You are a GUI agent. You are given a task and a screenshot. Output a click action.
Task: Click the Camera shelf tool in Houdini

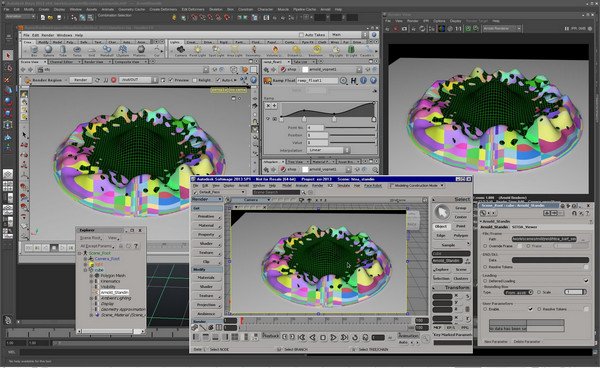[181, 50]
